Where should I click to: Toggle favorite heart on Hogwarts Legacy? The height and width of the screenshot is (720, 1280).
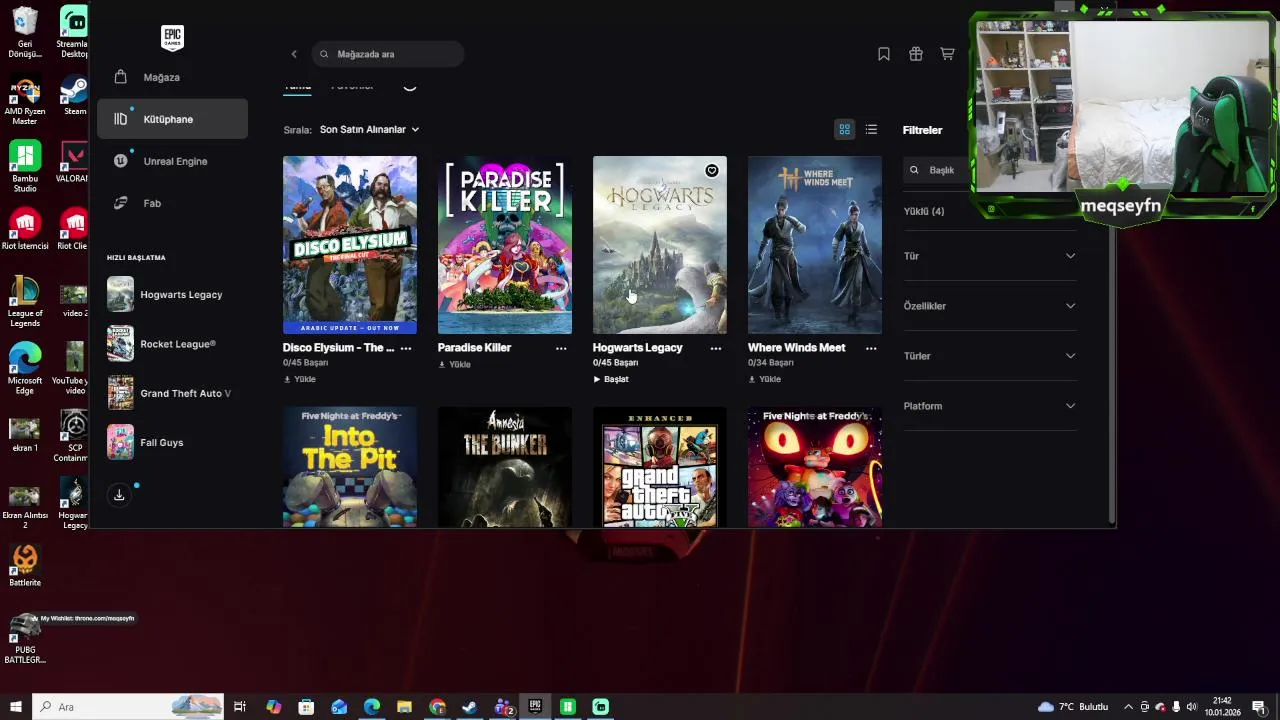pos(712,170)
